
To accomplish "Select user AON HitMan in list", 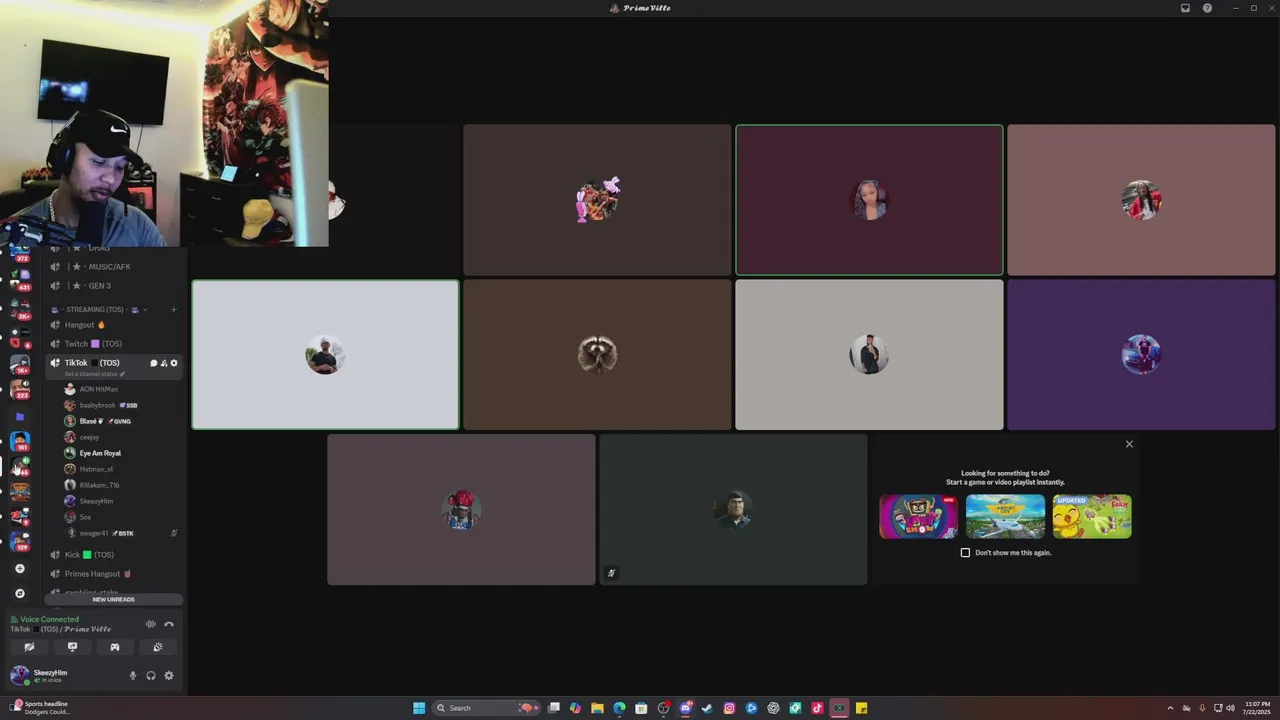I will click(120, 389).
